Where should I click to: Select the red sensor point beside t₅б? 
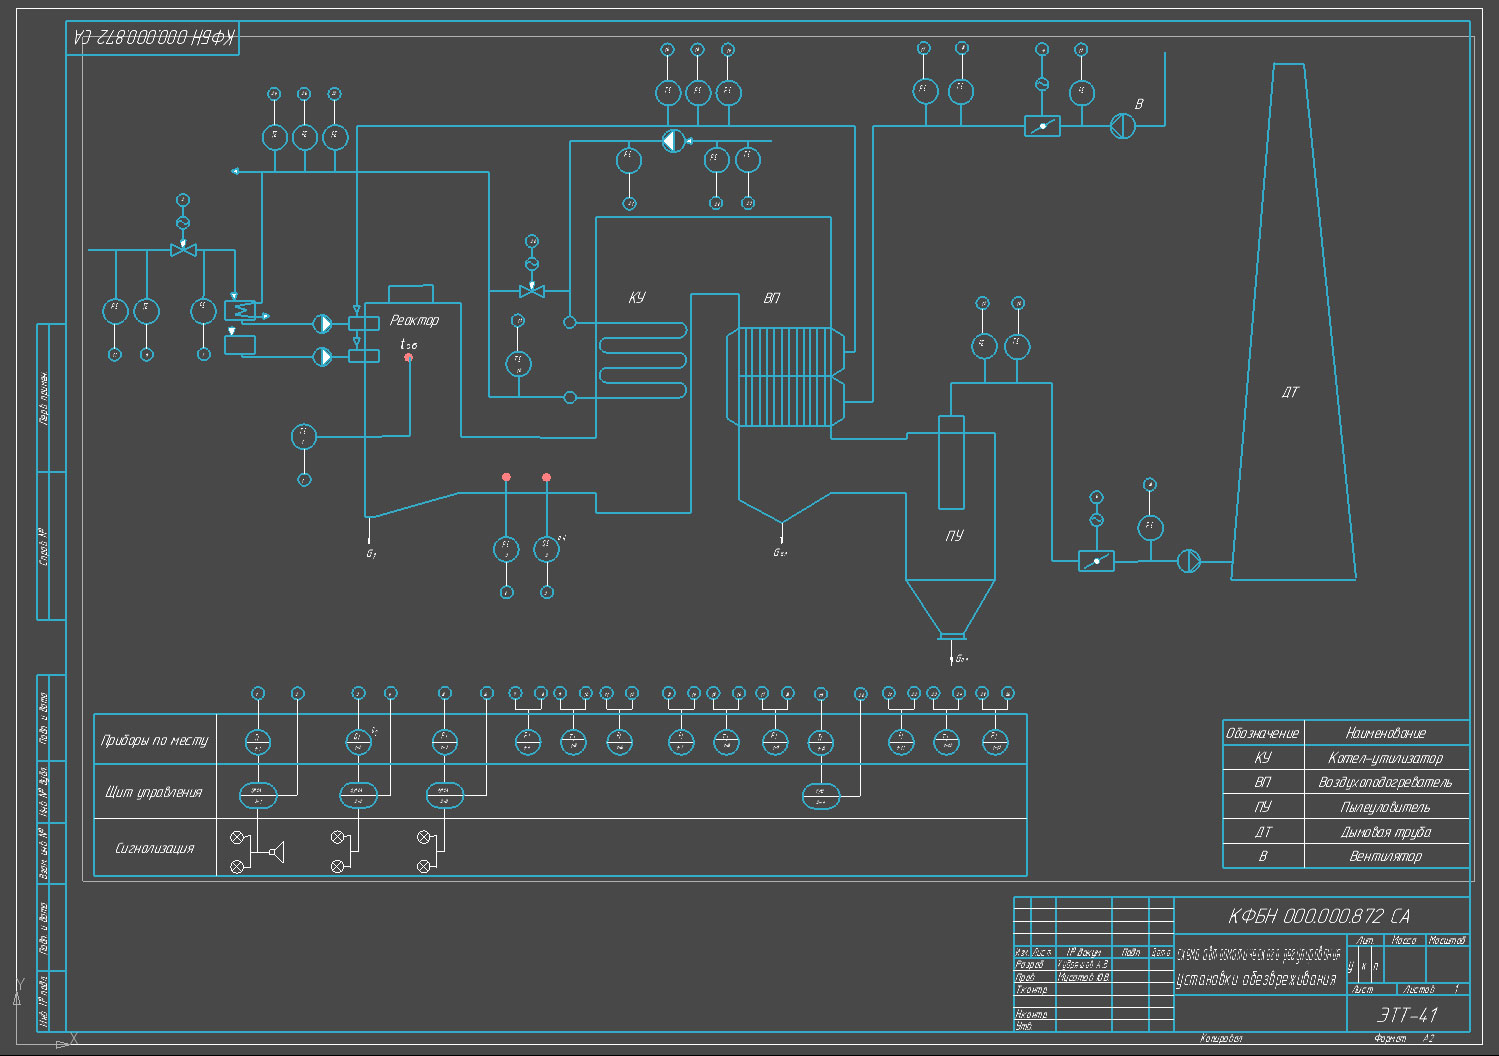tap(408, 357)
